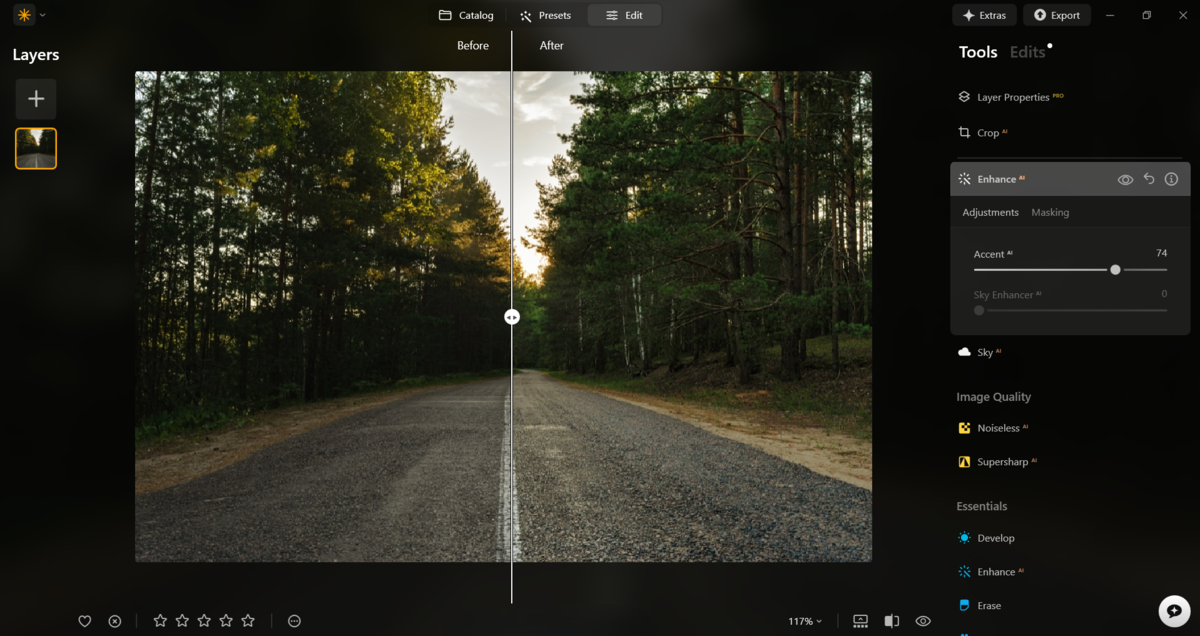Click the Accent slider handle
The height and width of the screenshot is (636, 1200).
pos(1115,270)
